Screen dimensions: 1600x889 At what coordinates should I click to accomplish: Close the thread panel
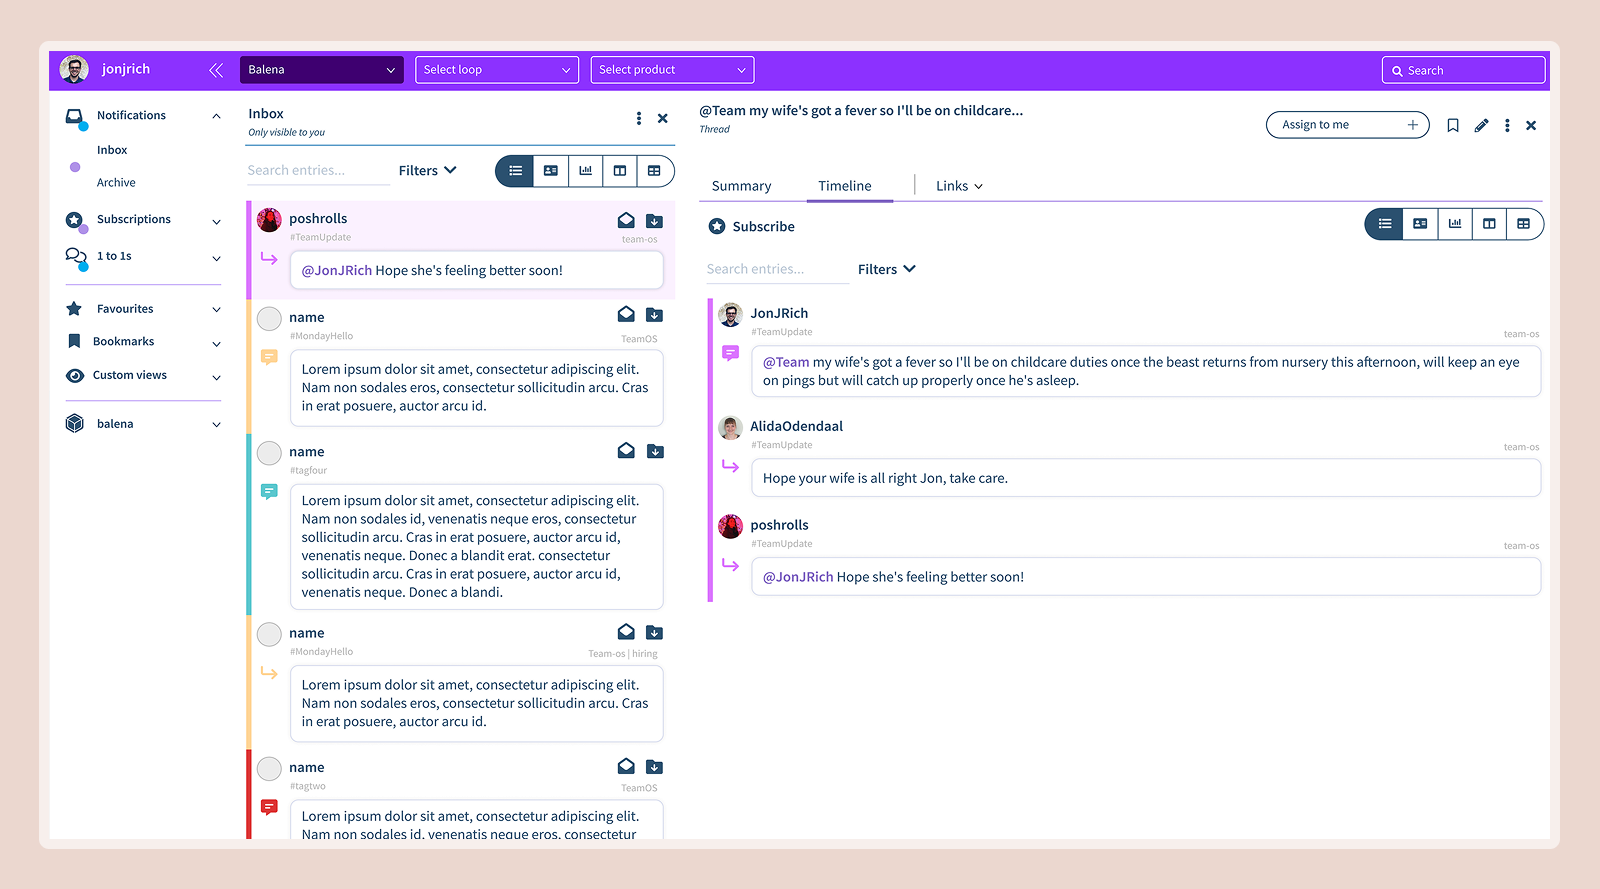point(1531,125)
